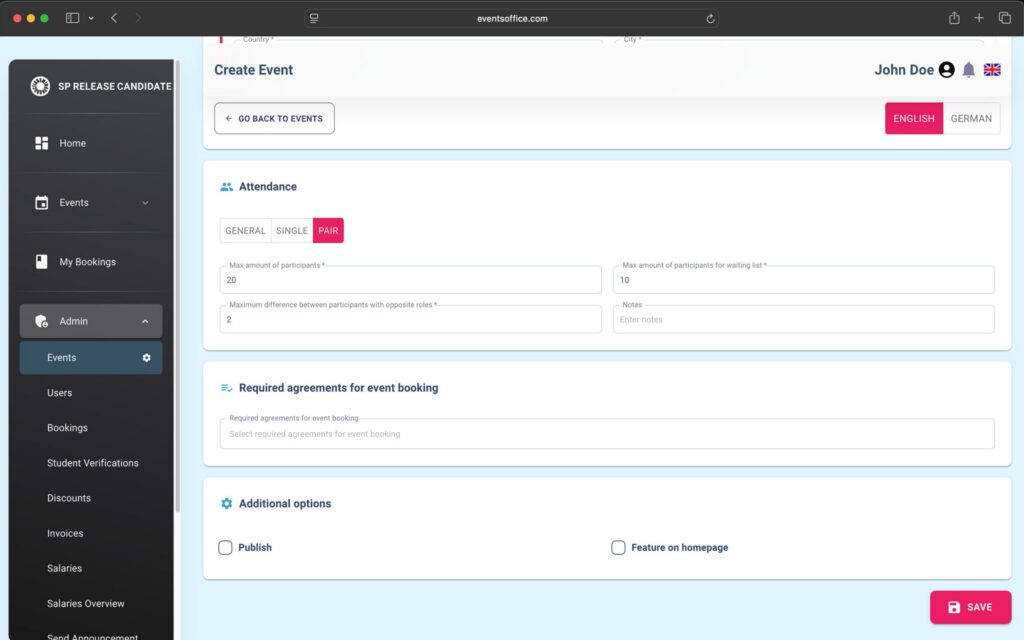
Task: Collapse the Admin section chevron
Action: [x=145, y=322]
